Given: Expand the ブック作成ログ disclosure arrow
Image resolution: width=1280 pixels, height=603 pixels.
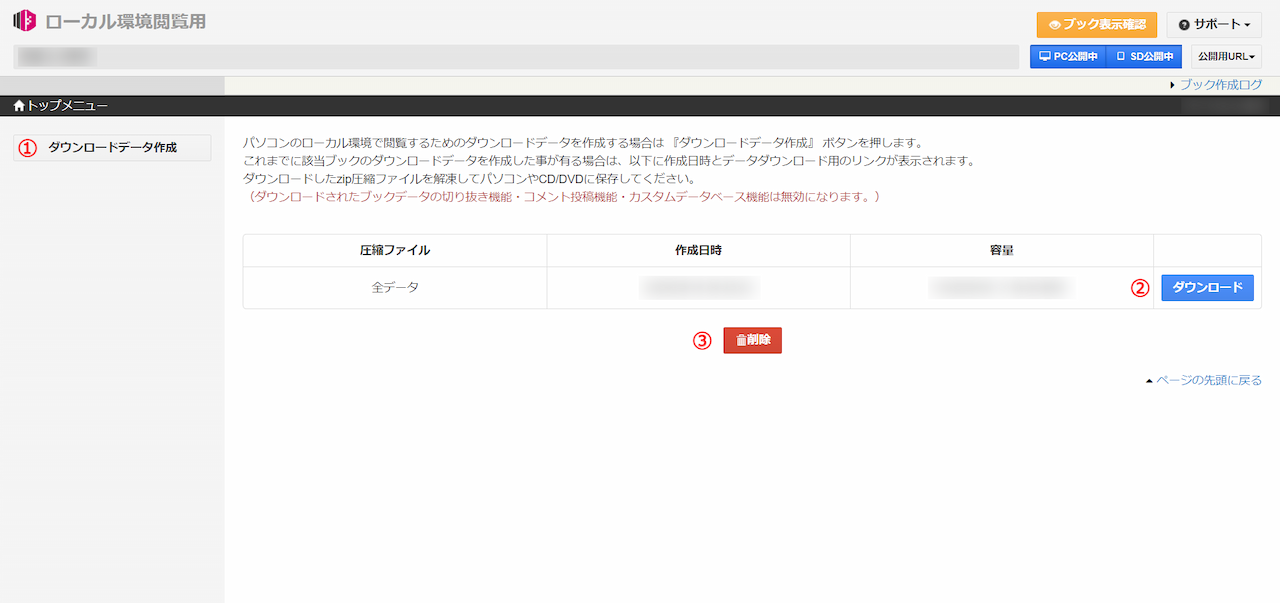Looking at the screenshot, I should [1174, 84].
